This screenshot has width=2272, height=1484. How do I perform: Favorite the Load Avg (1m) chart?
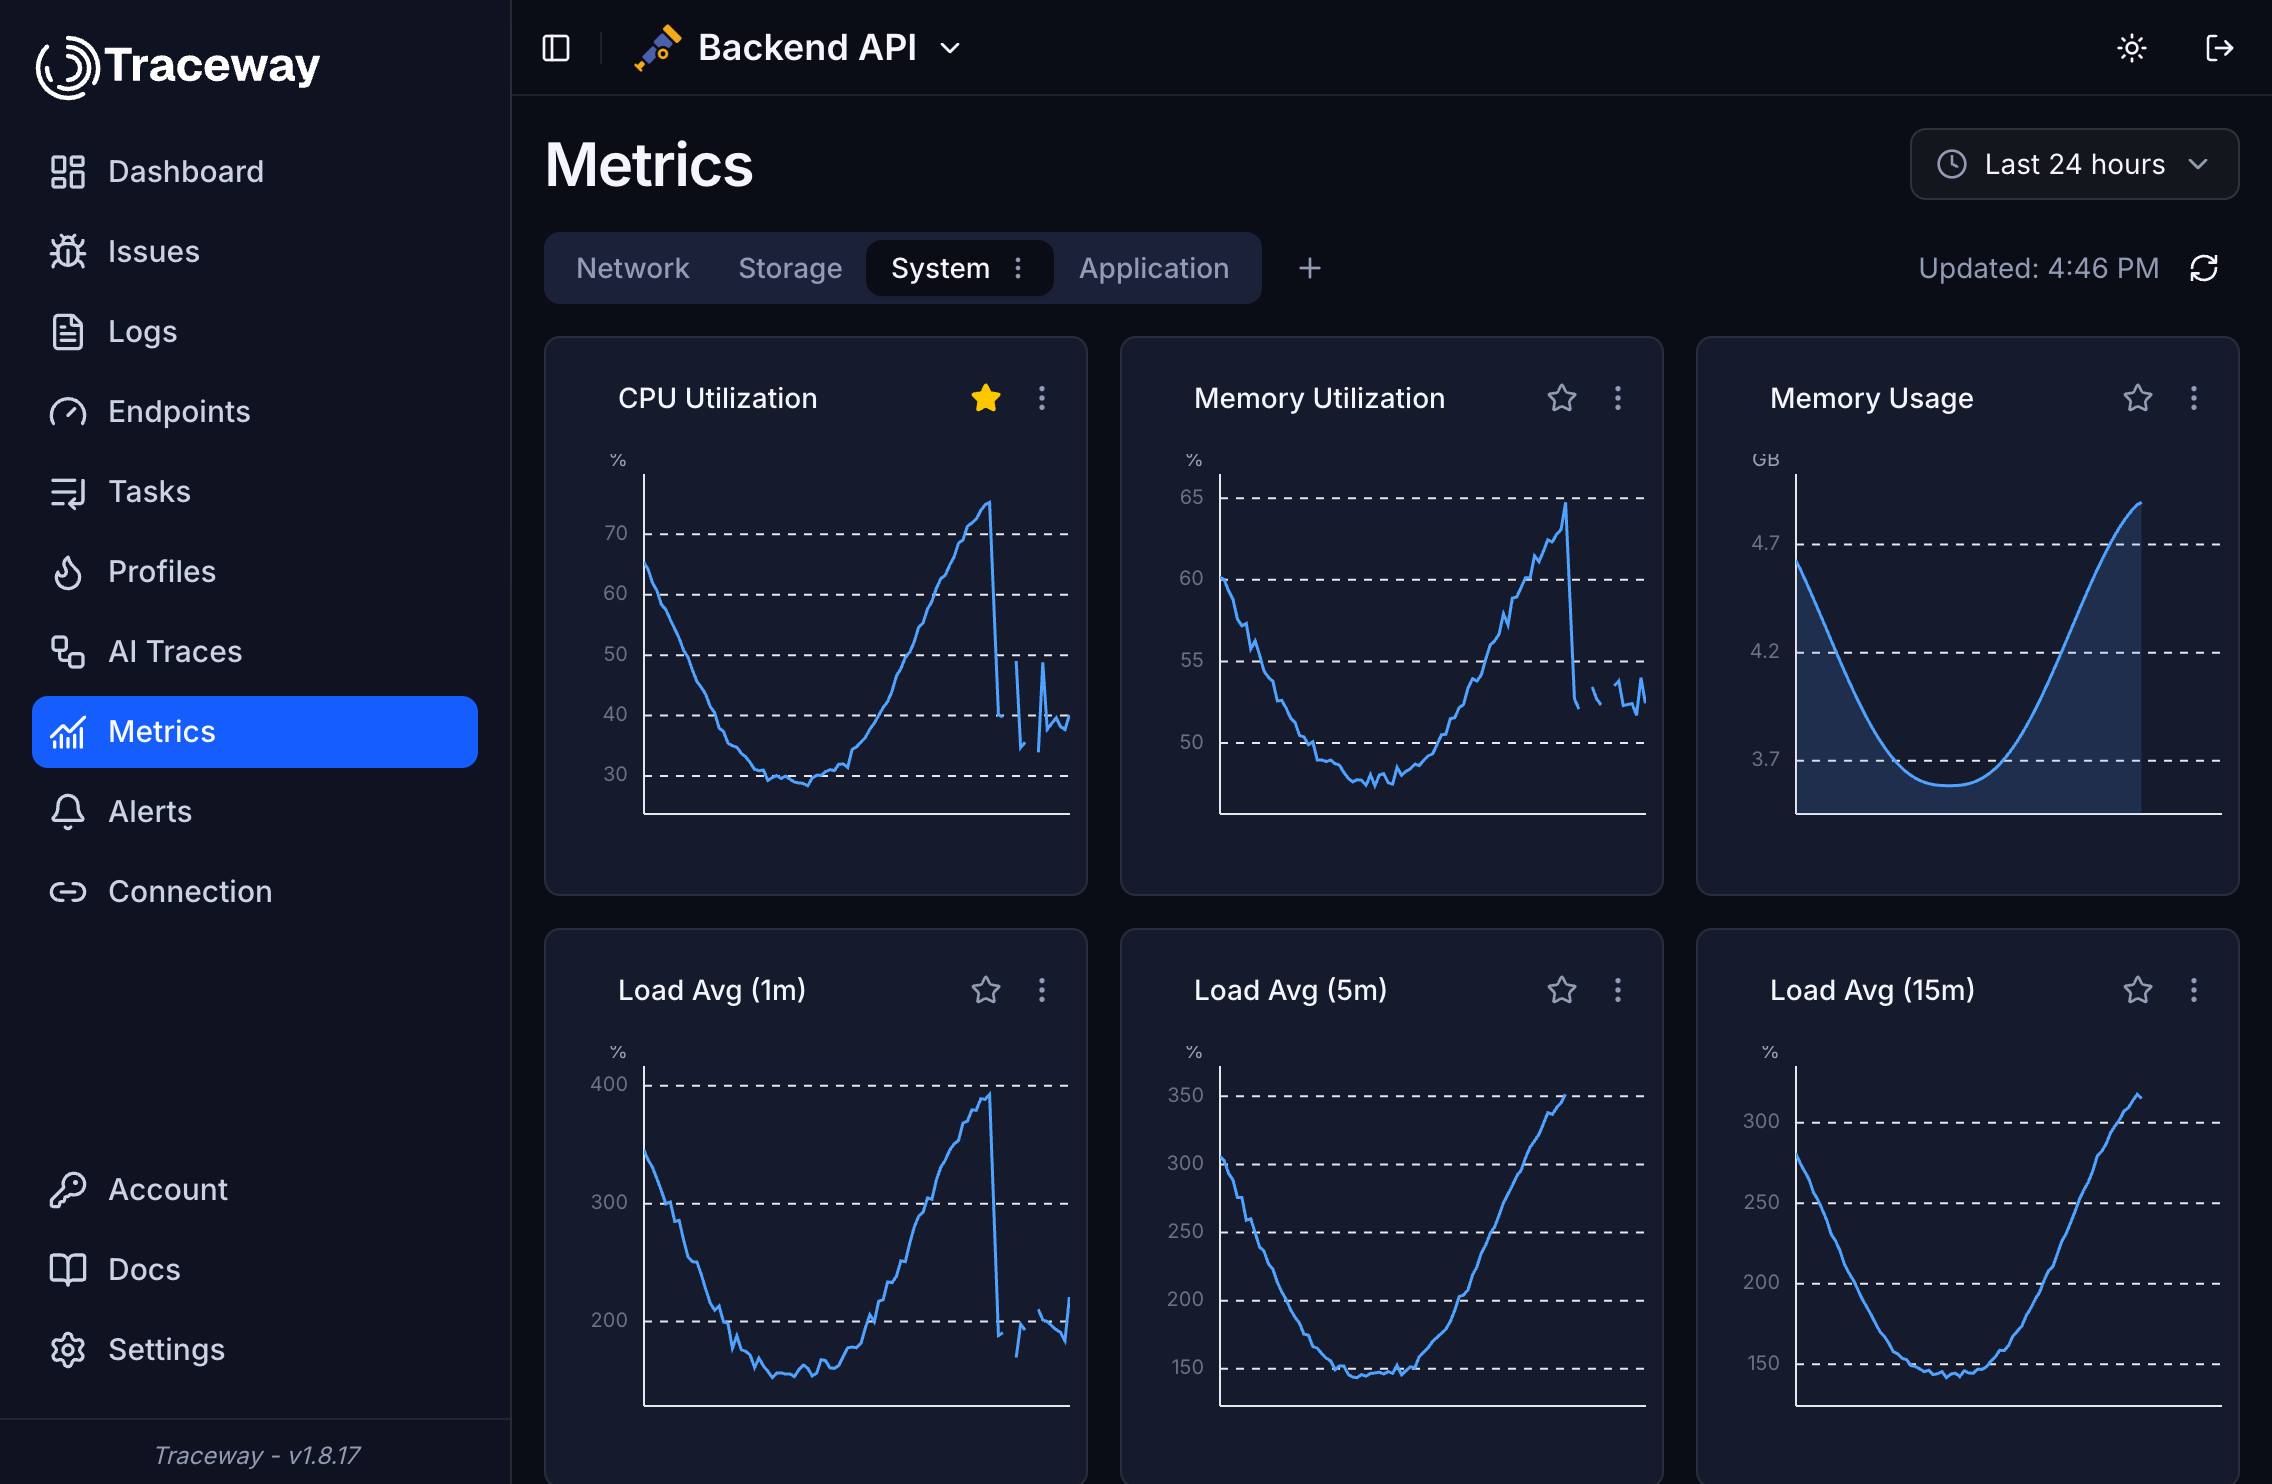pyautogui.click(x=986, y=990)
